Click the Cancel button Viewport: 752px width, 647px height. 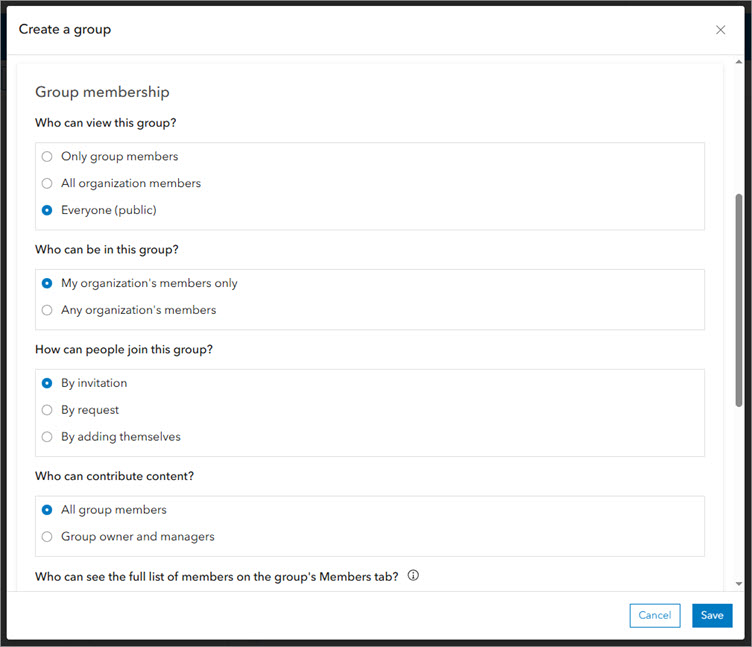coord(654,616)
